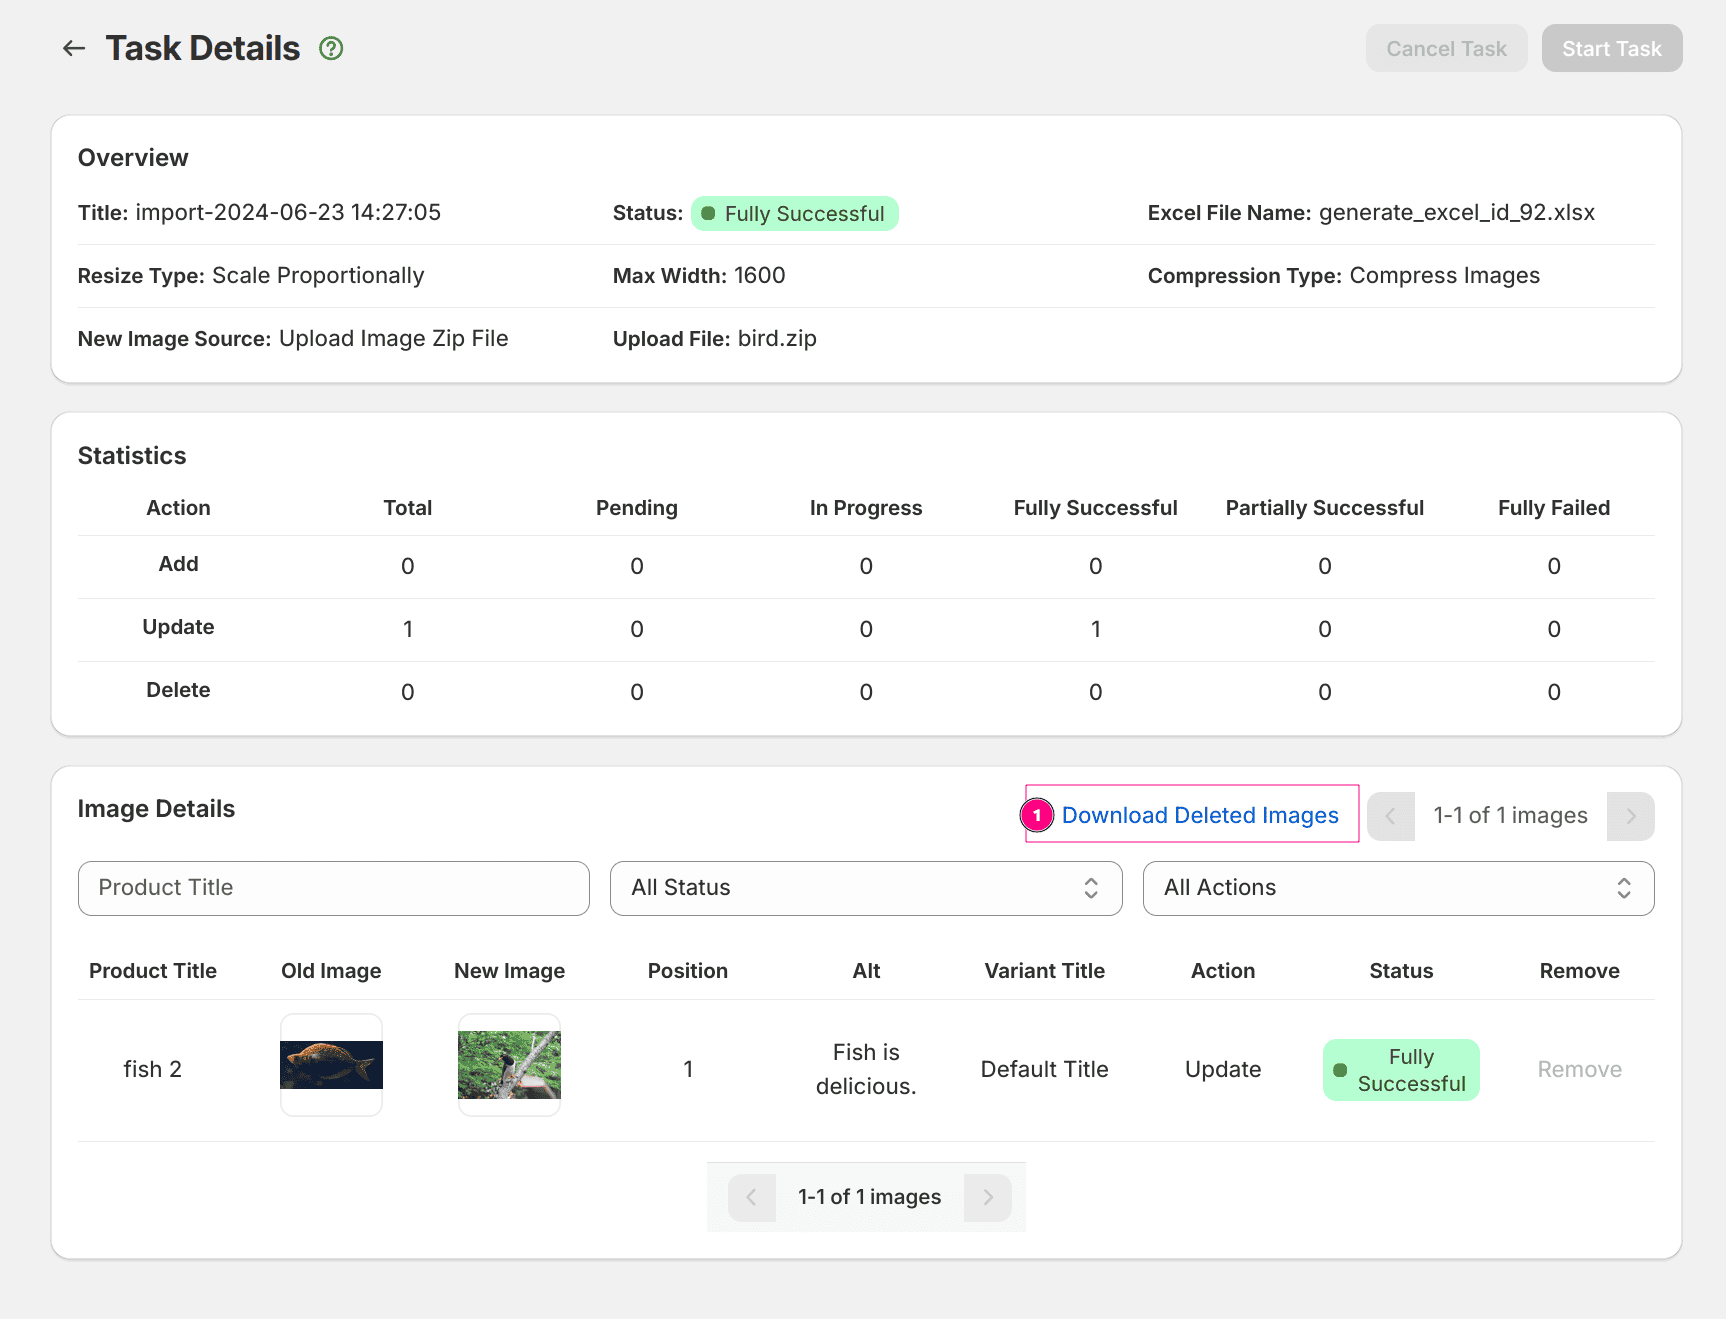Screen dimensions: 1726x1319
Task: Open the help question mark icon
Action: click(331, 48)
